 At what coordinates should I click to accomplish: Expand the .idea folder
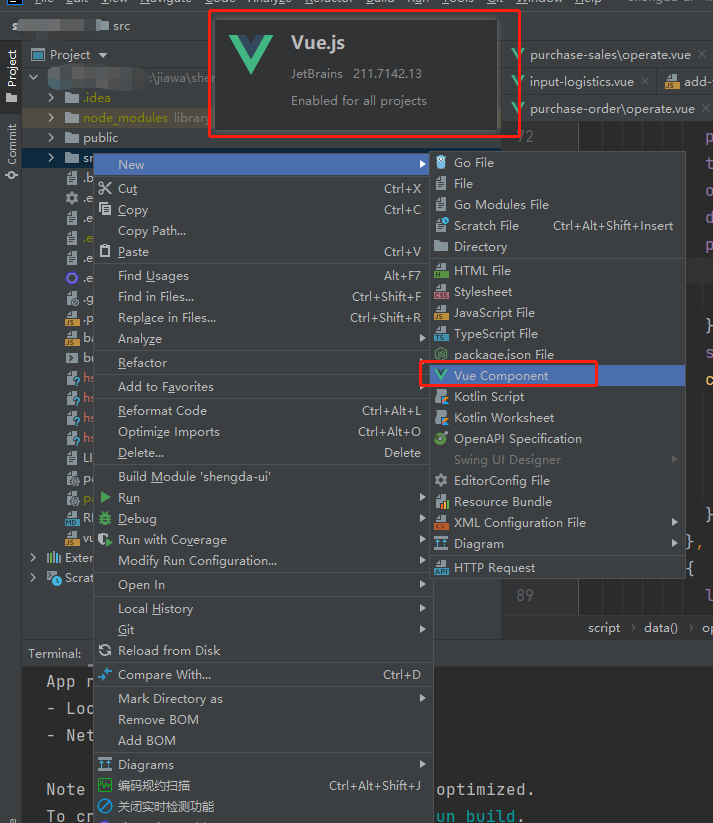pyautogui.click(x=51, y=98)
